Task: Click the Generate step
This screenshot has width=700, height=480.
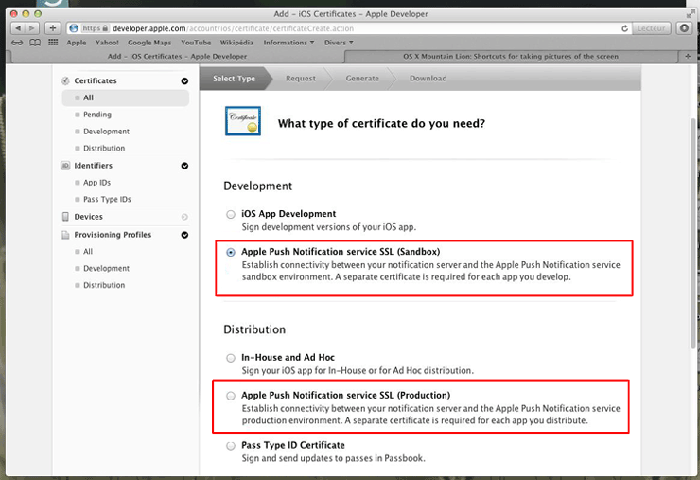Action: pos(362,78)
